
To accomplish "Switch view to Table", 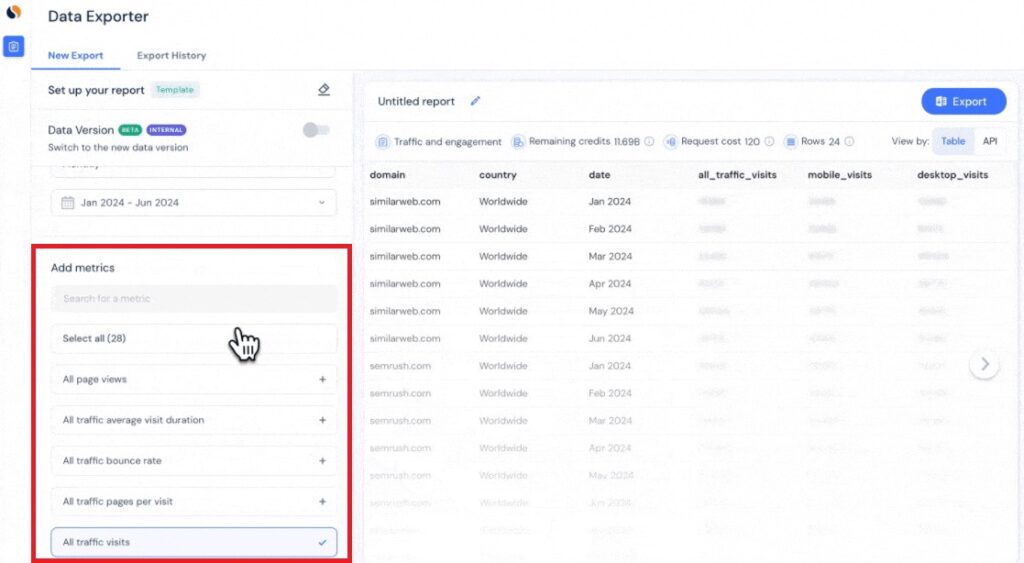I will (x=953, y=141).
